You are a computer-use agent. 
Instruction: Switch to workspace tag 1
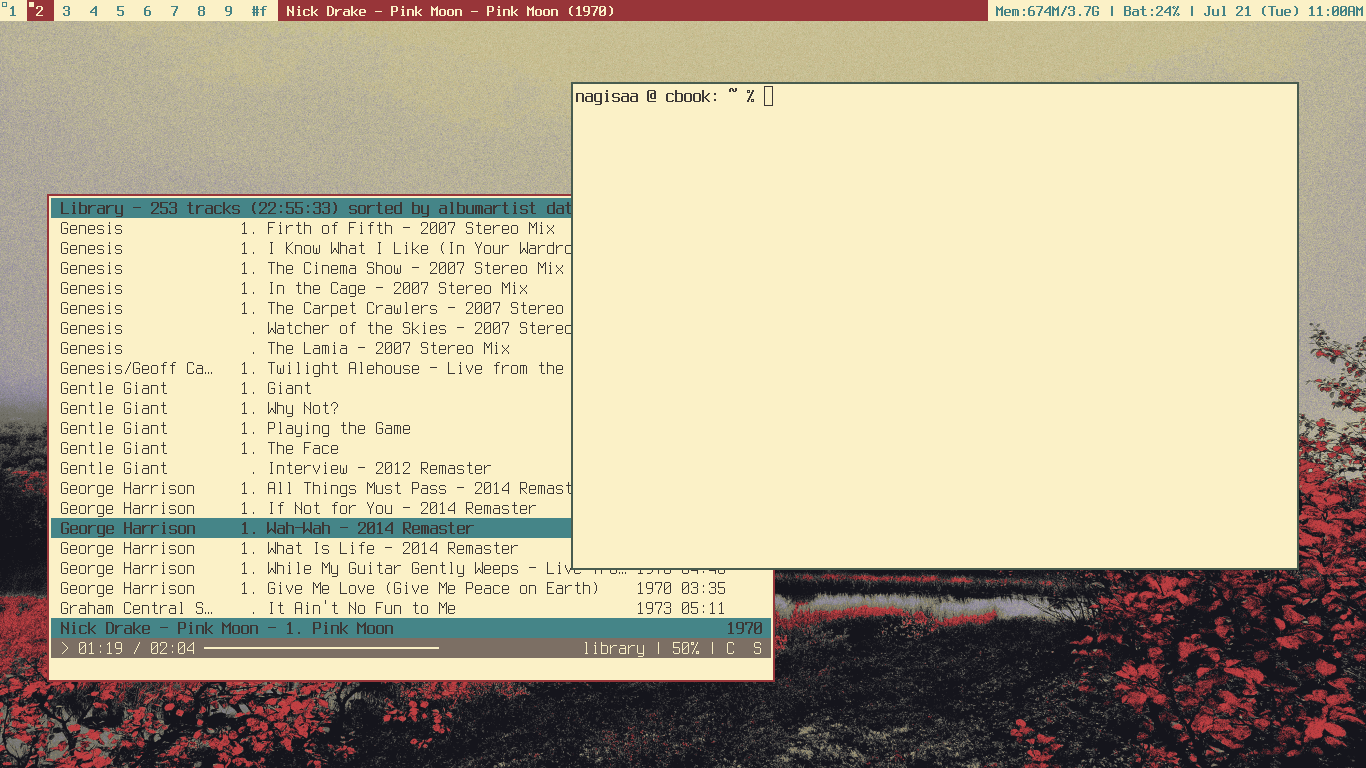[x=13, y=11]
